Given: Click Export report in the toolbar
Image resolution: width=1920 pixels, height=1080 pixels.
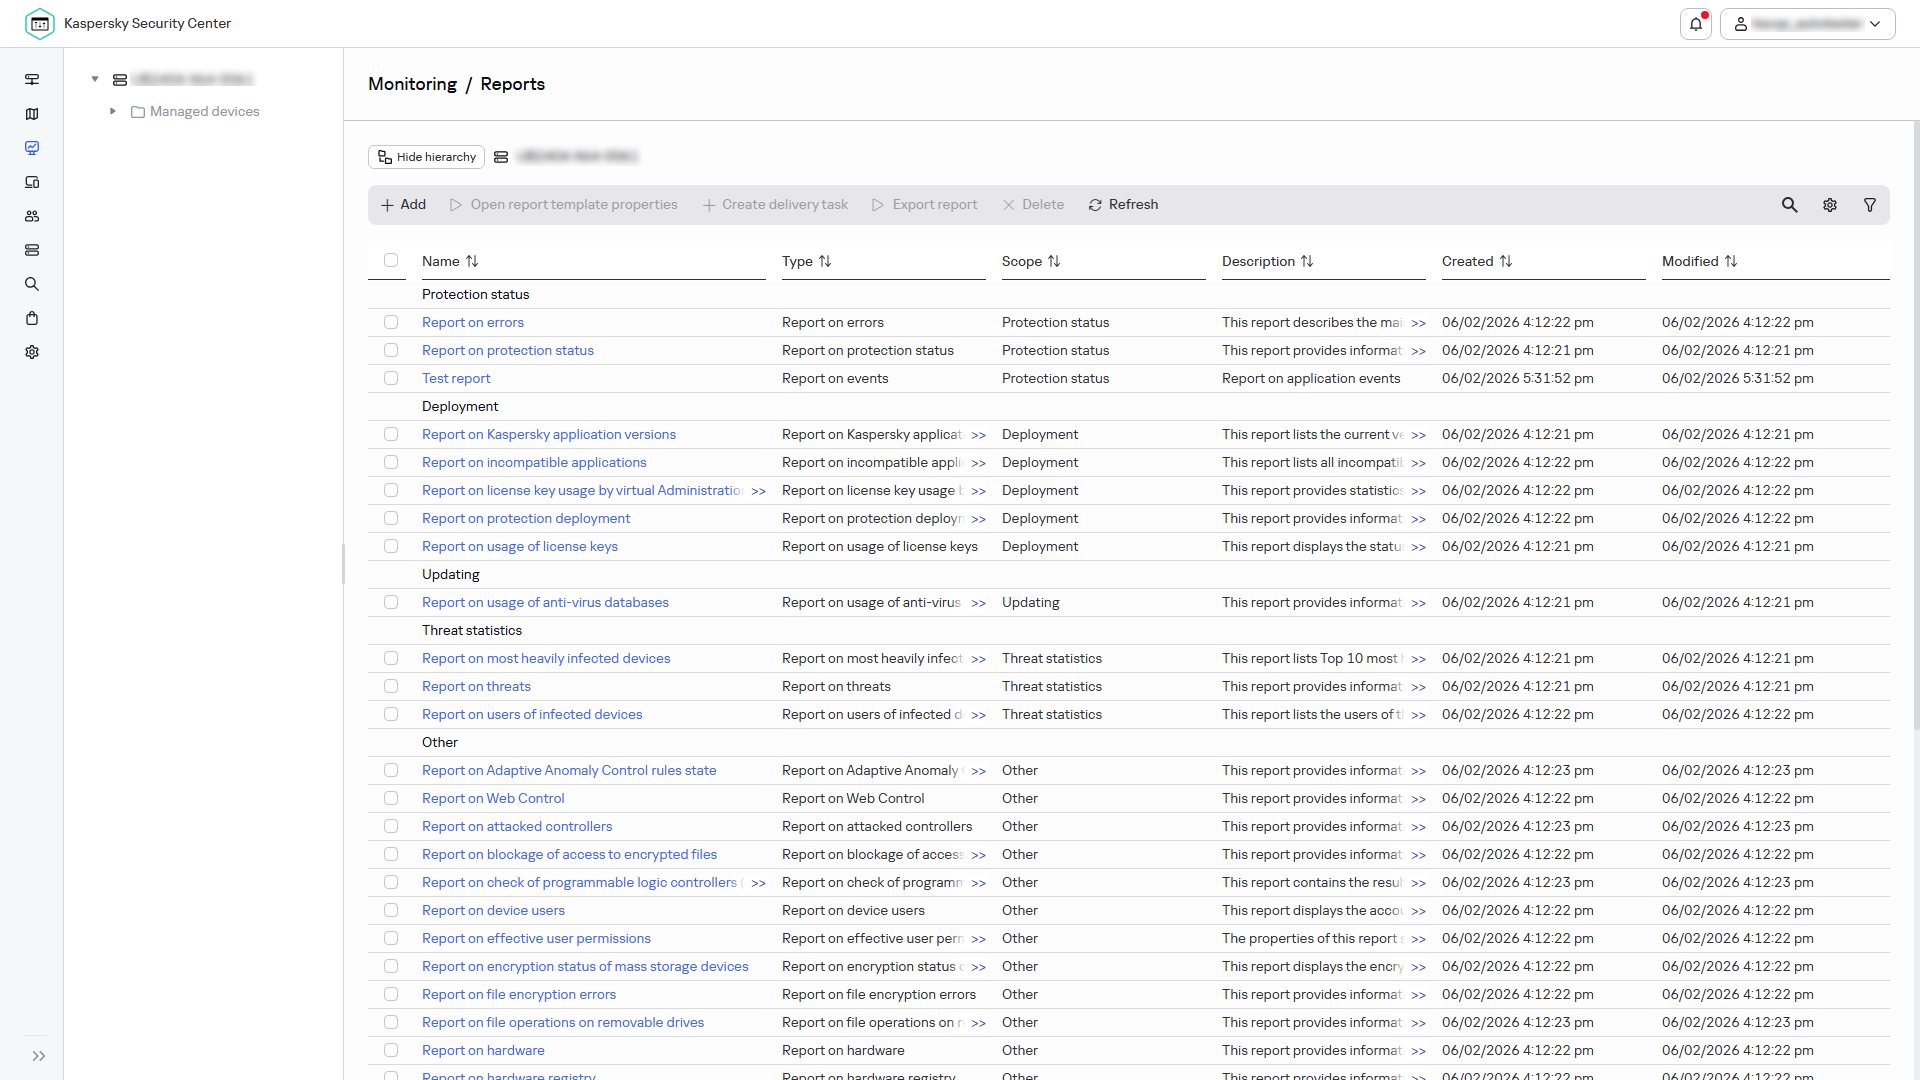Looking at the screenshot, I should click(x=925, y=205).
